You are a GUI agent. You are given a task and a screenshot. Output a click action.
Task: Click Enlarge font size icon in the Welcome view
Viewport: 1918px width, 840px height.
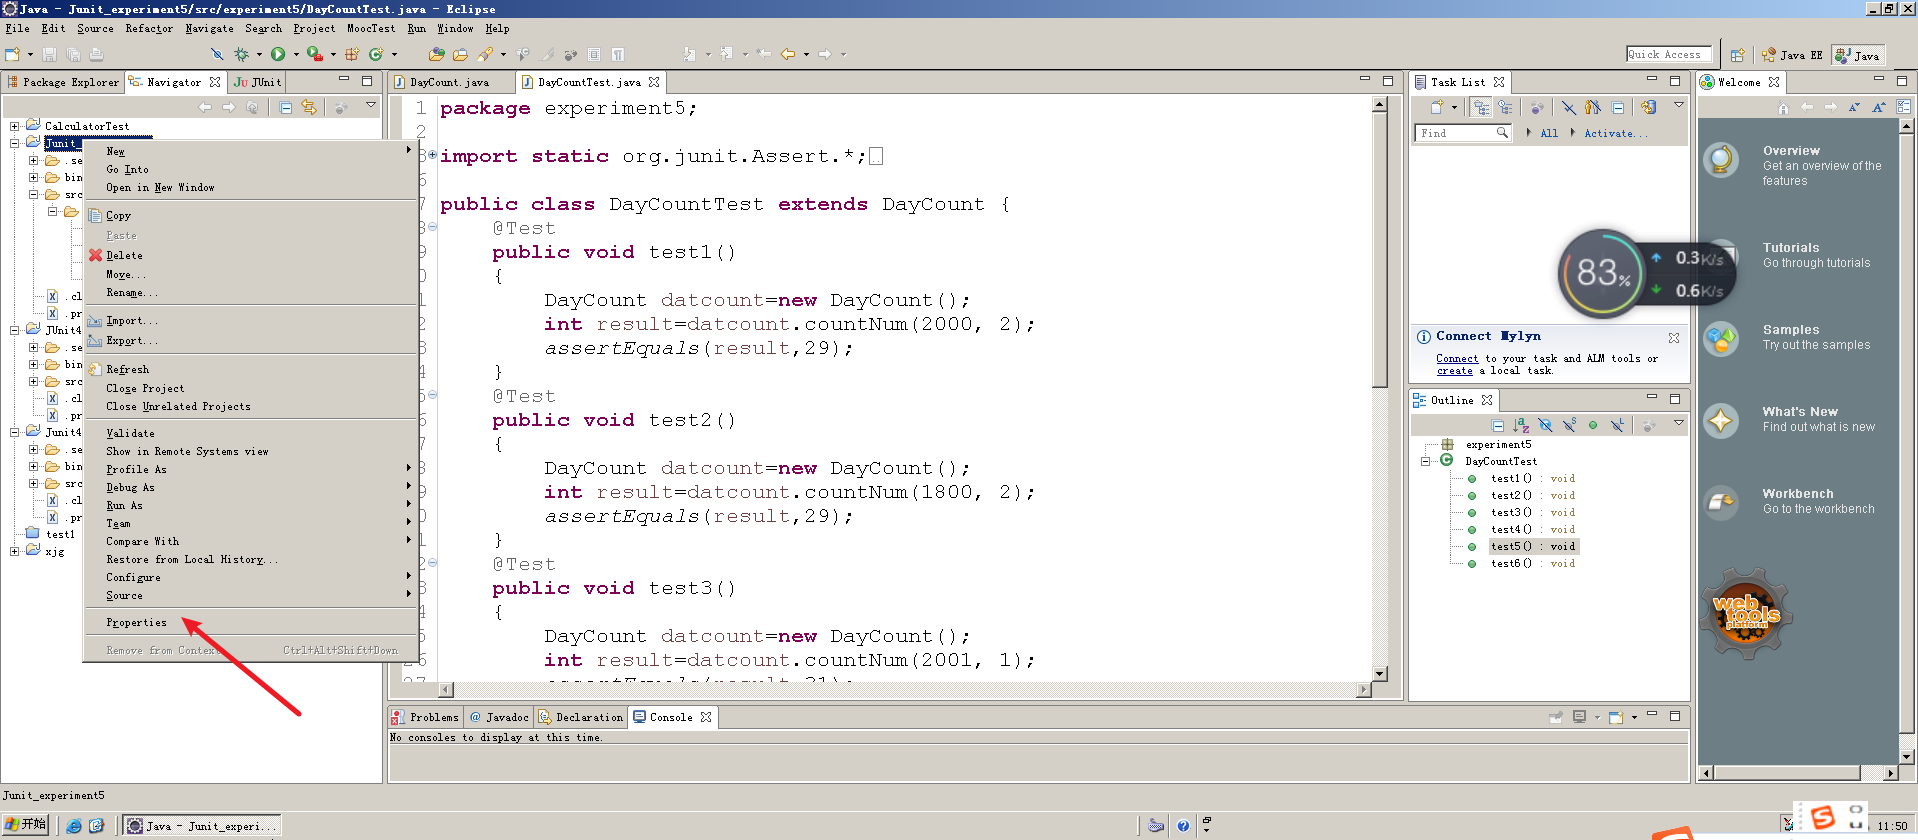pos(1879,107)
